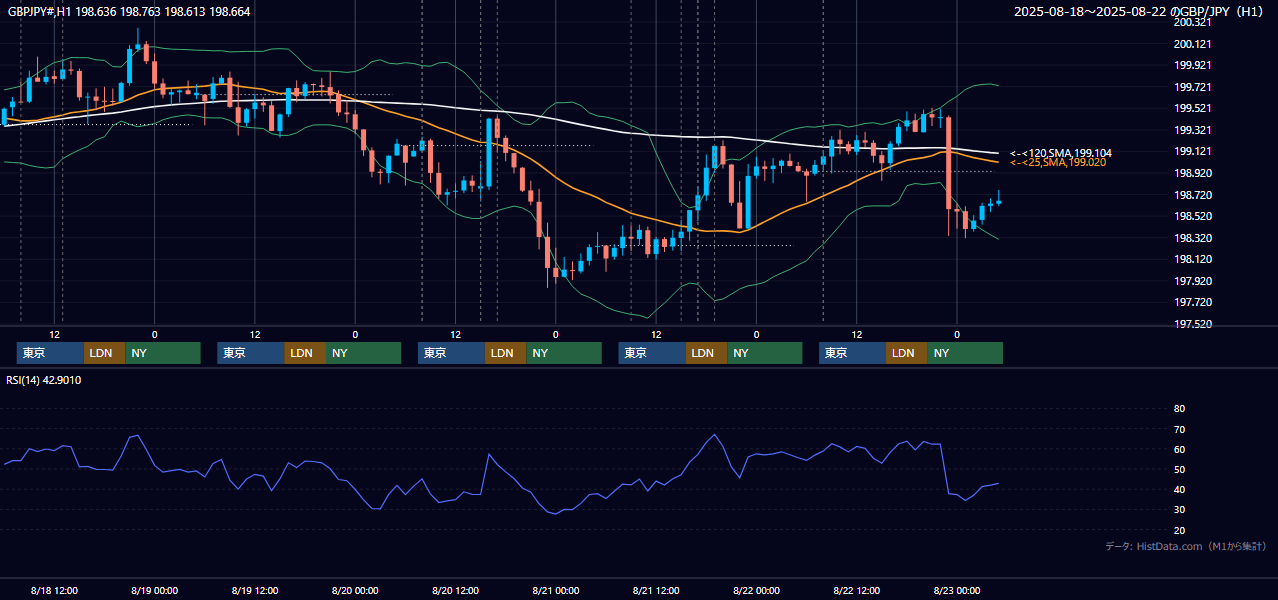Click price axis value 198.520
Viewport: 1278px width, 600px height.
tap(1193, 216)
